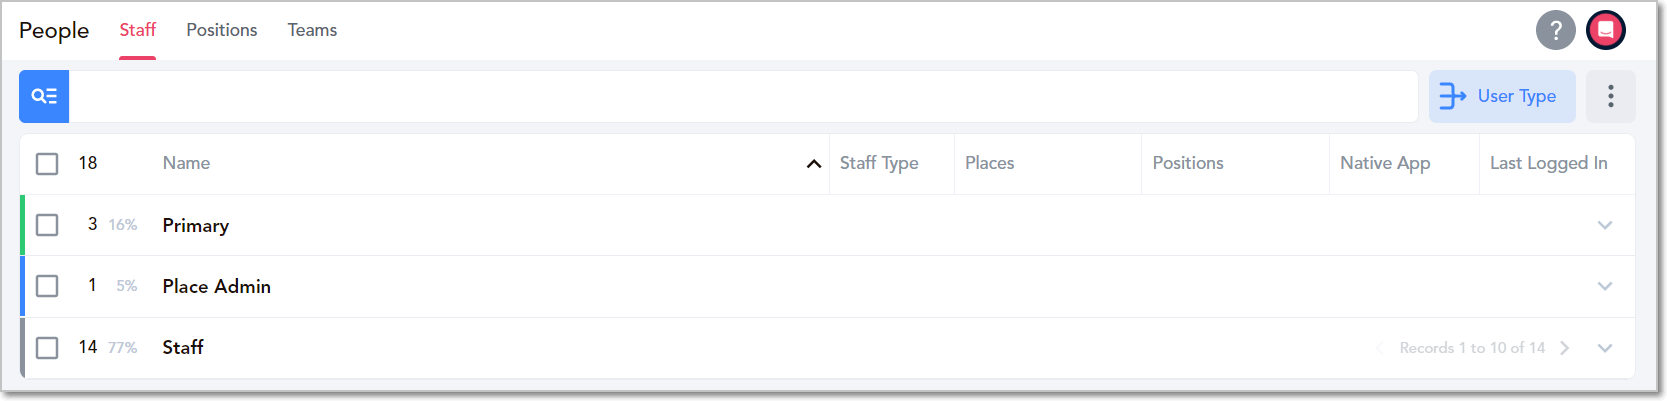Open the three-dot more options menu
1667x401 pixels.
pos(1610,96)
